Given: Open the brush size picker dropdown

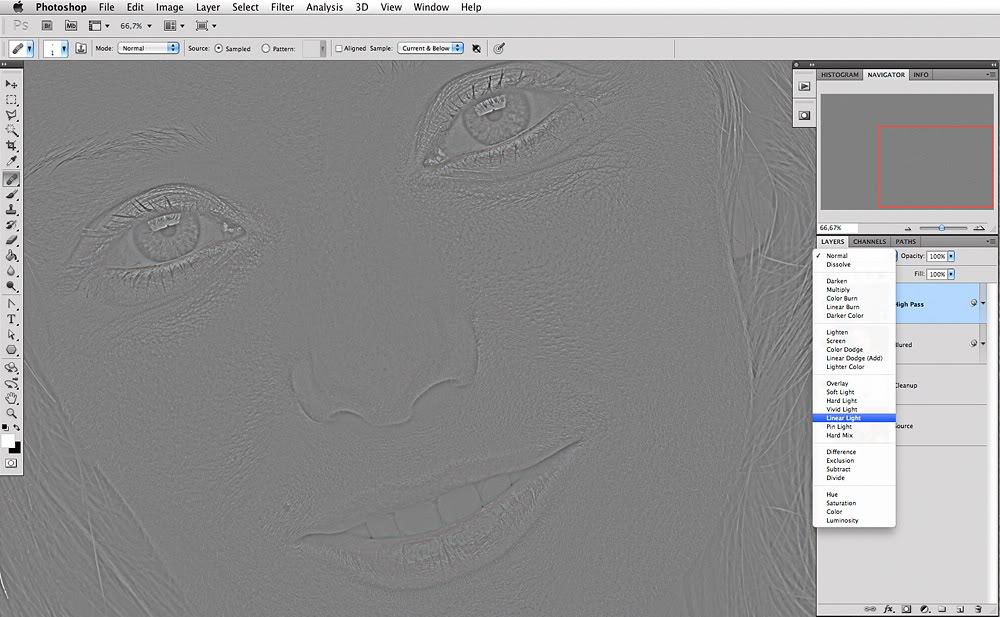Looking at the screenshot, I should [64, 48].
